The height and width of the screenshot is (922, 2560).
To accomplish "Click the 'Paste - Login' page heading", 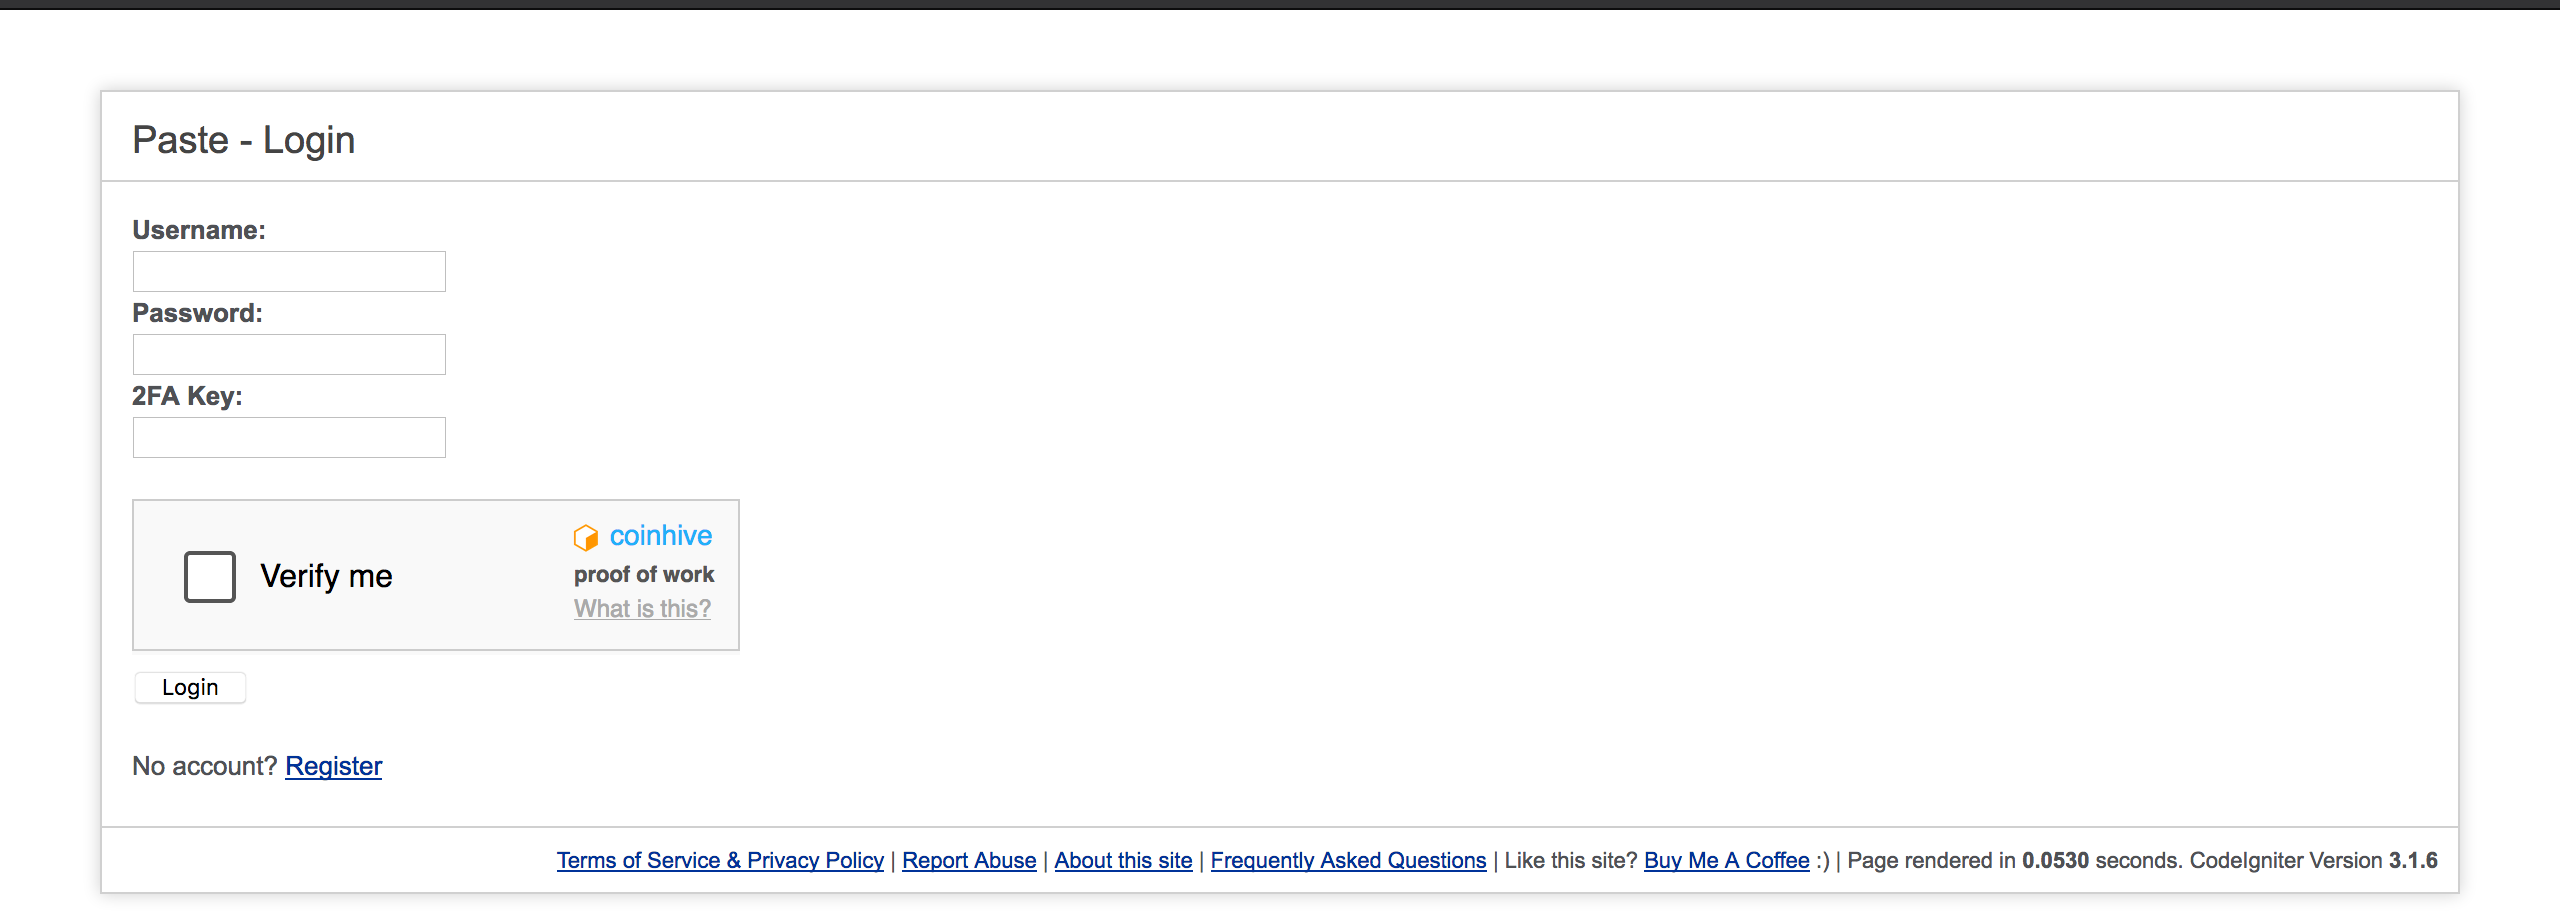I will coord(243,140).
